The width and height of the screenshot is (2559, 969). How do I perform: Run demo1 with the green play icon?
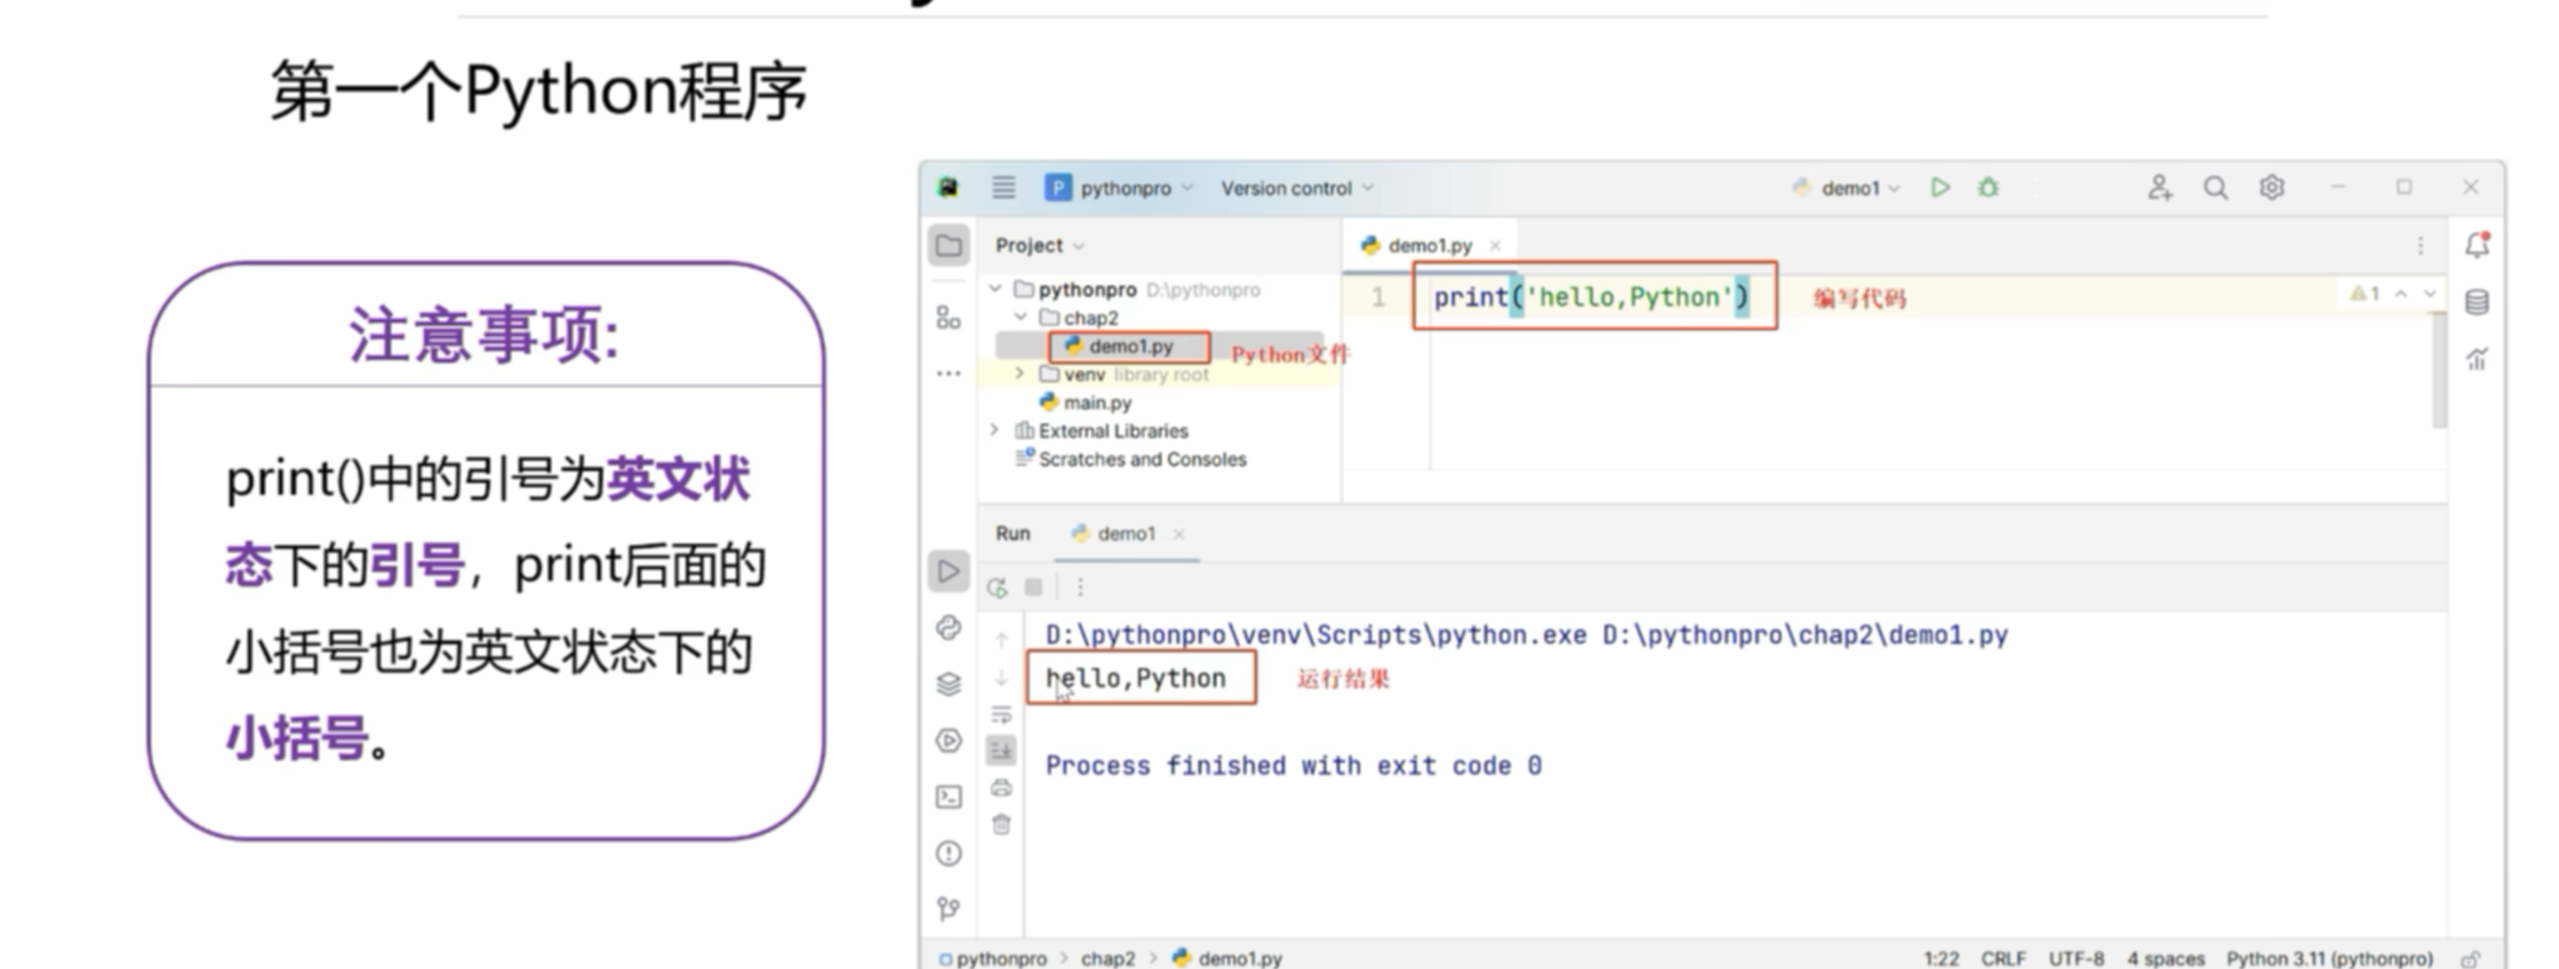pos(1940,187)
